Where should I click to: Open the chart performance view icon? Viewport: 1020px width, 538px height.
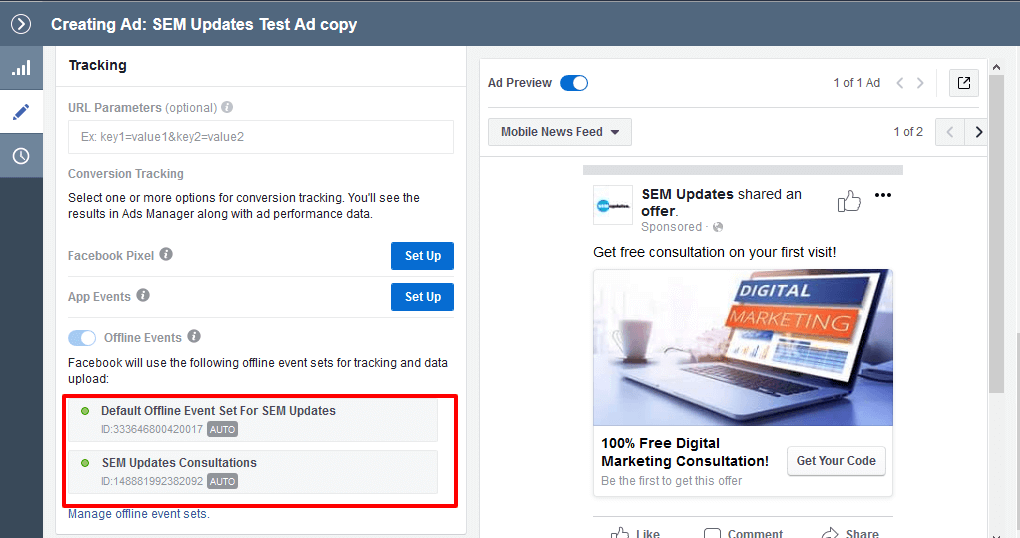(21, 68)
